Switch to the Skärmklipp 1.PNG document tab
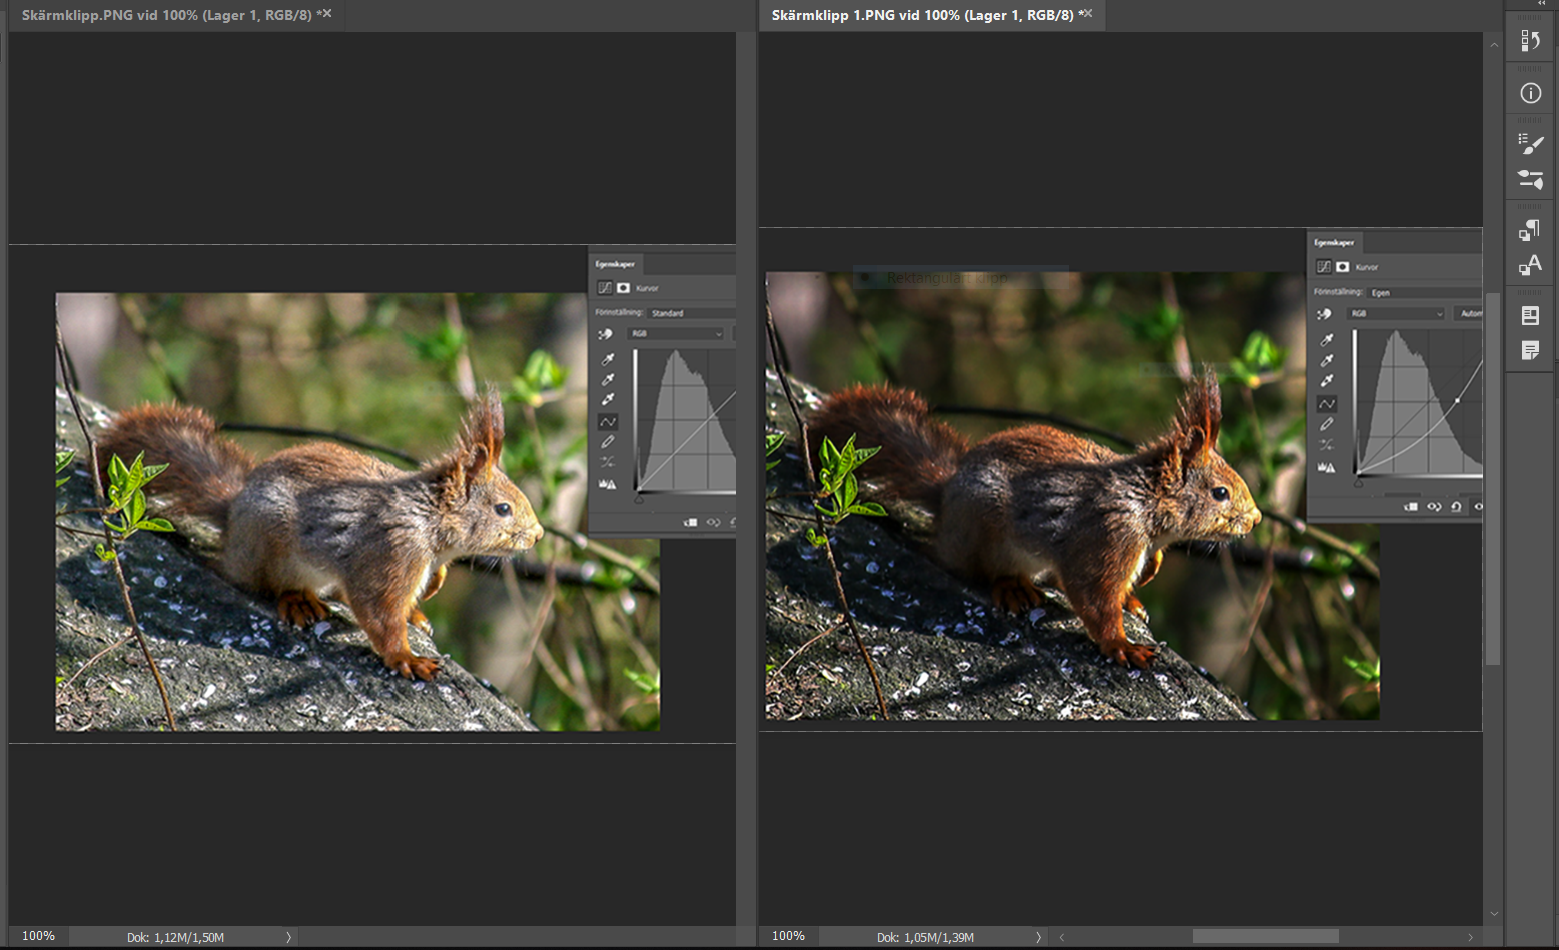 pyautogui.click(x=920, y=15)
